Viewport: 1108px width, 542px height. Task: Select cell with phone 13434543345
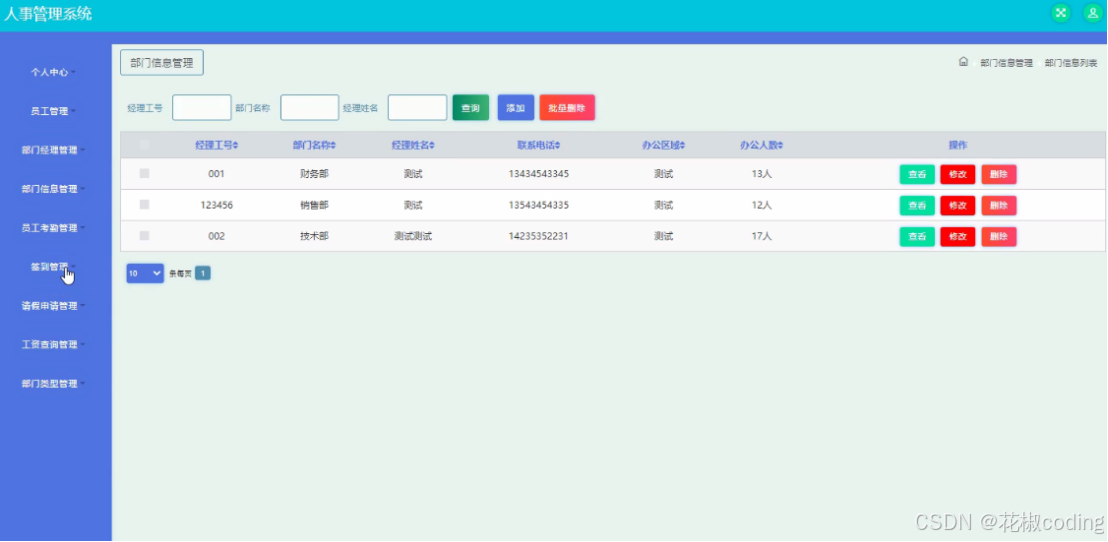coord(538,174)
